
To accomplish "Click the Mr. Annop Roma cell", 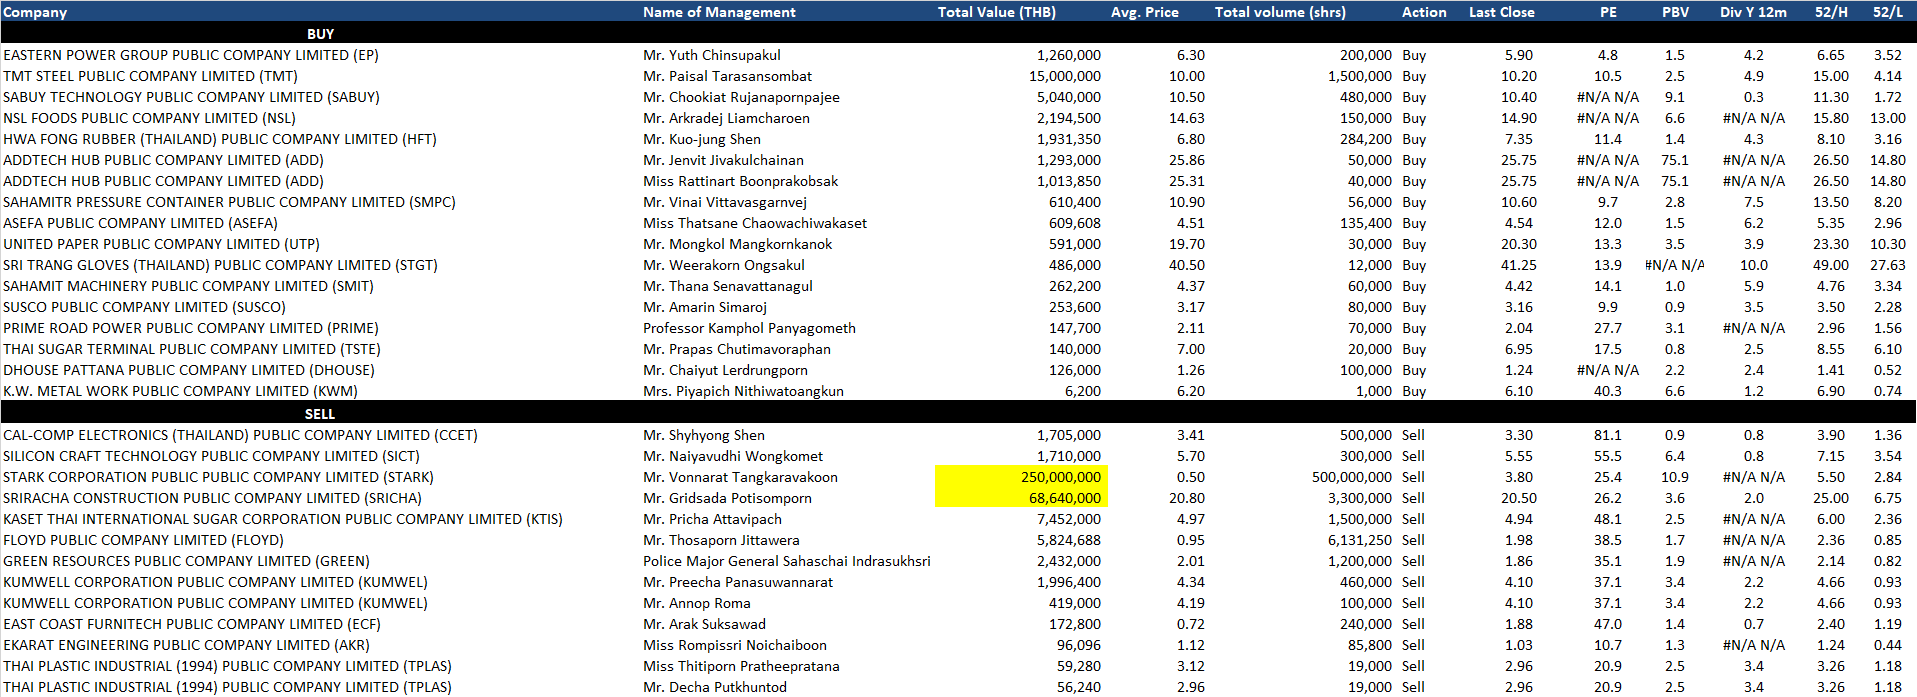I will click(x=696, y=603).
